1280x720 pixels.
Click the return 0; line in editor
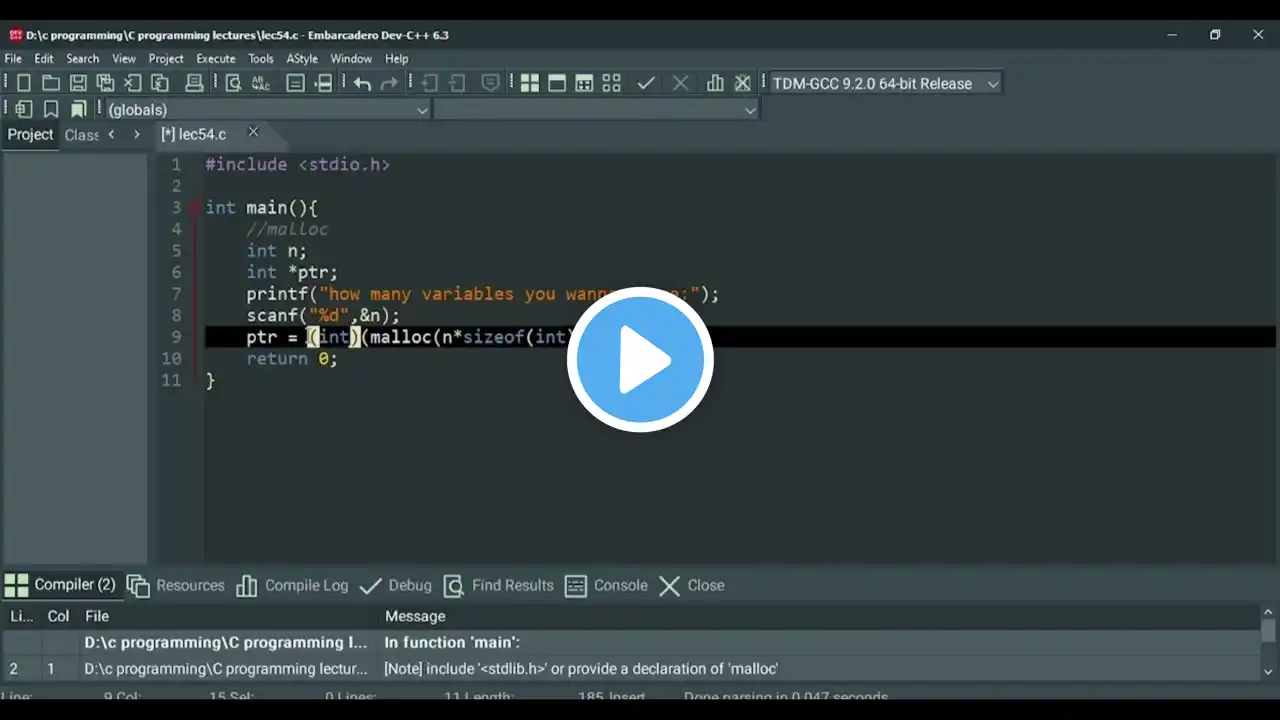292,359
